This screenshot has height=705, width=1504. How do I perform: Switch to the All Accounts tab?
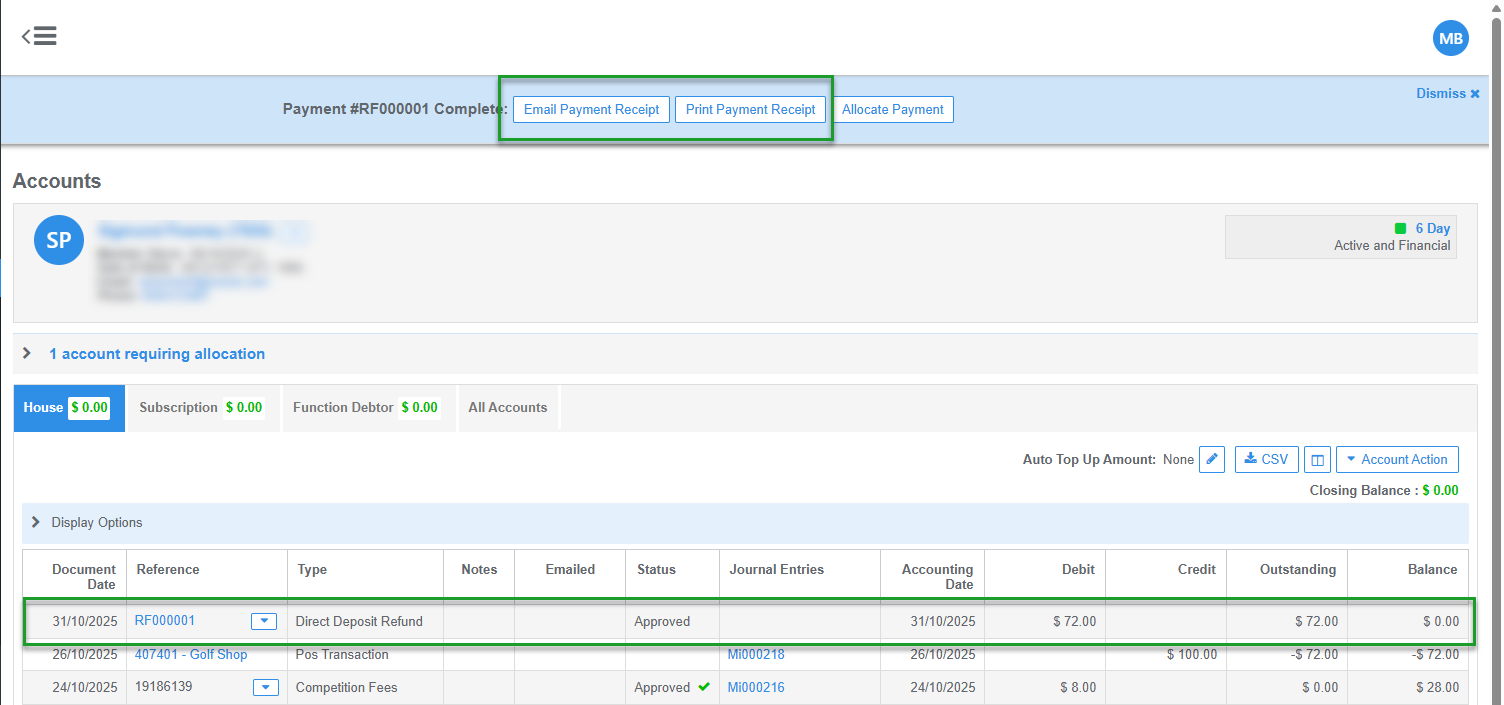coord(508,408)
